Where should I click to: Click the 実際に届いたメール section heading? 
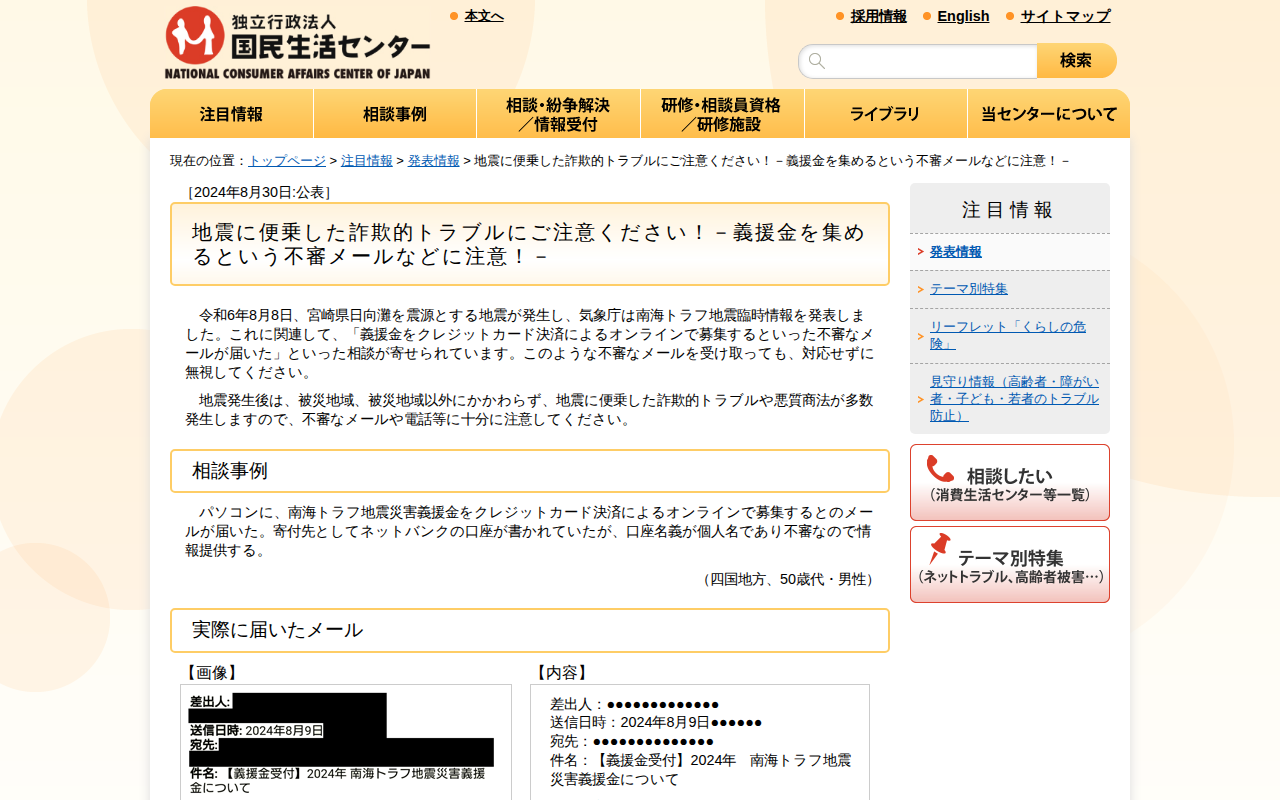point(530,630)
